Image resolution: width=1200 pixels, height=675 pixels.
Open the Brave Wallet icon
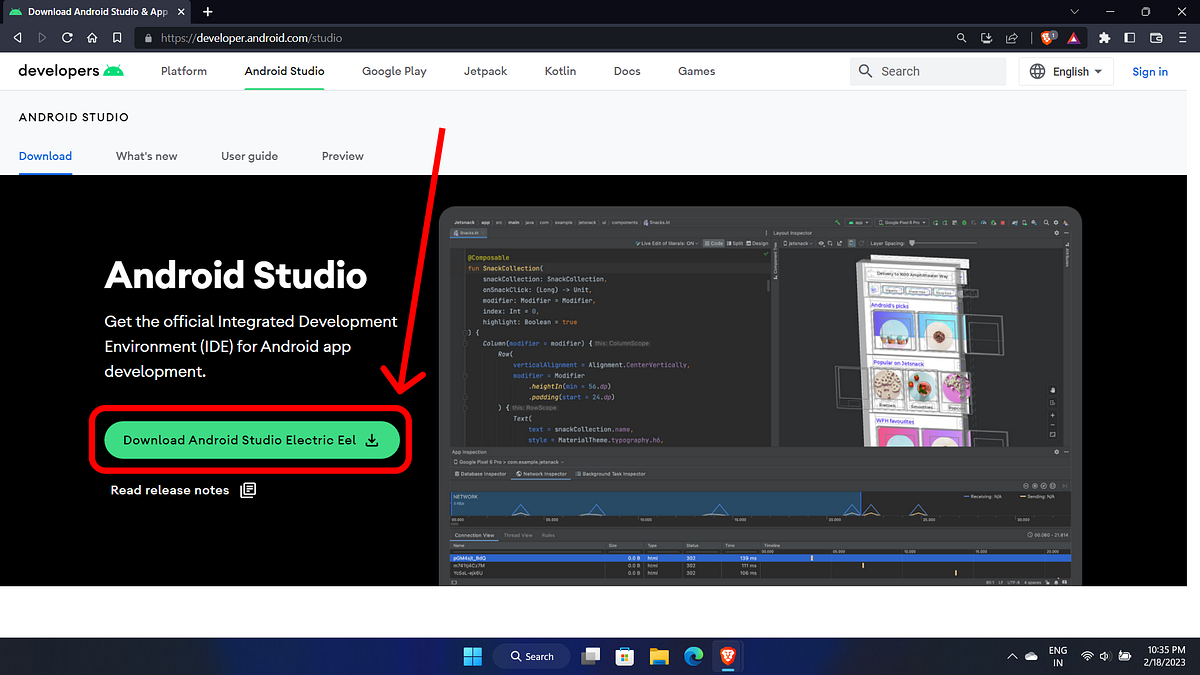click(1157, 37)
